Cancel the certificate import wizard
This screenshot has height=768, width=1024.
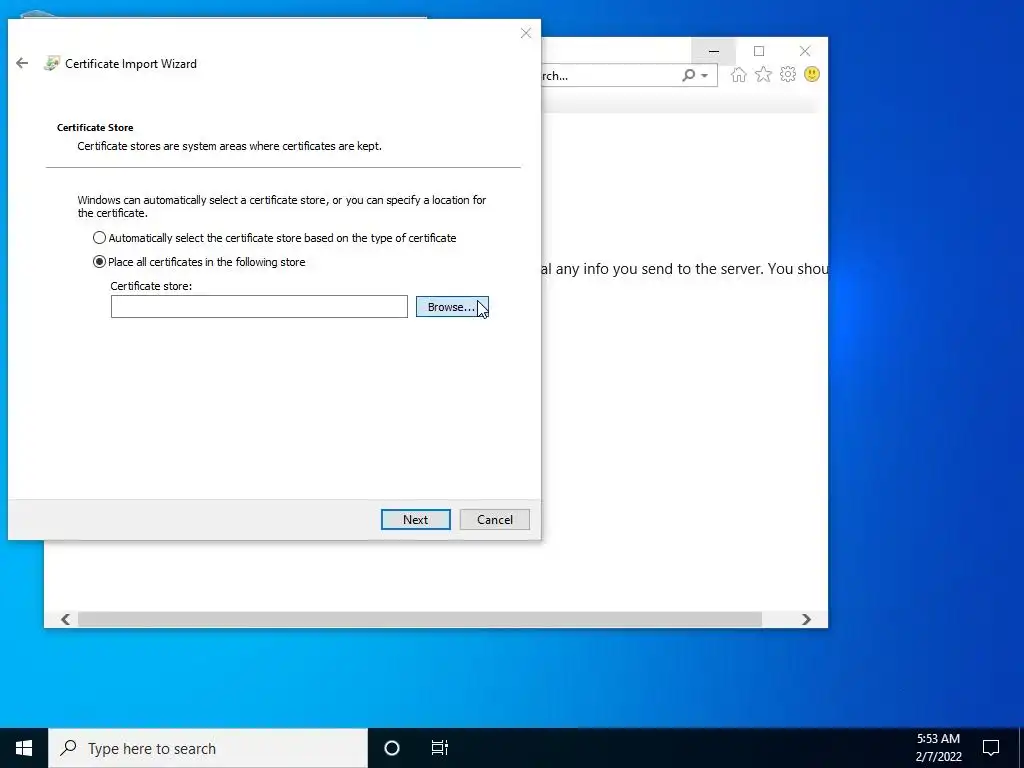pos(494,520)
